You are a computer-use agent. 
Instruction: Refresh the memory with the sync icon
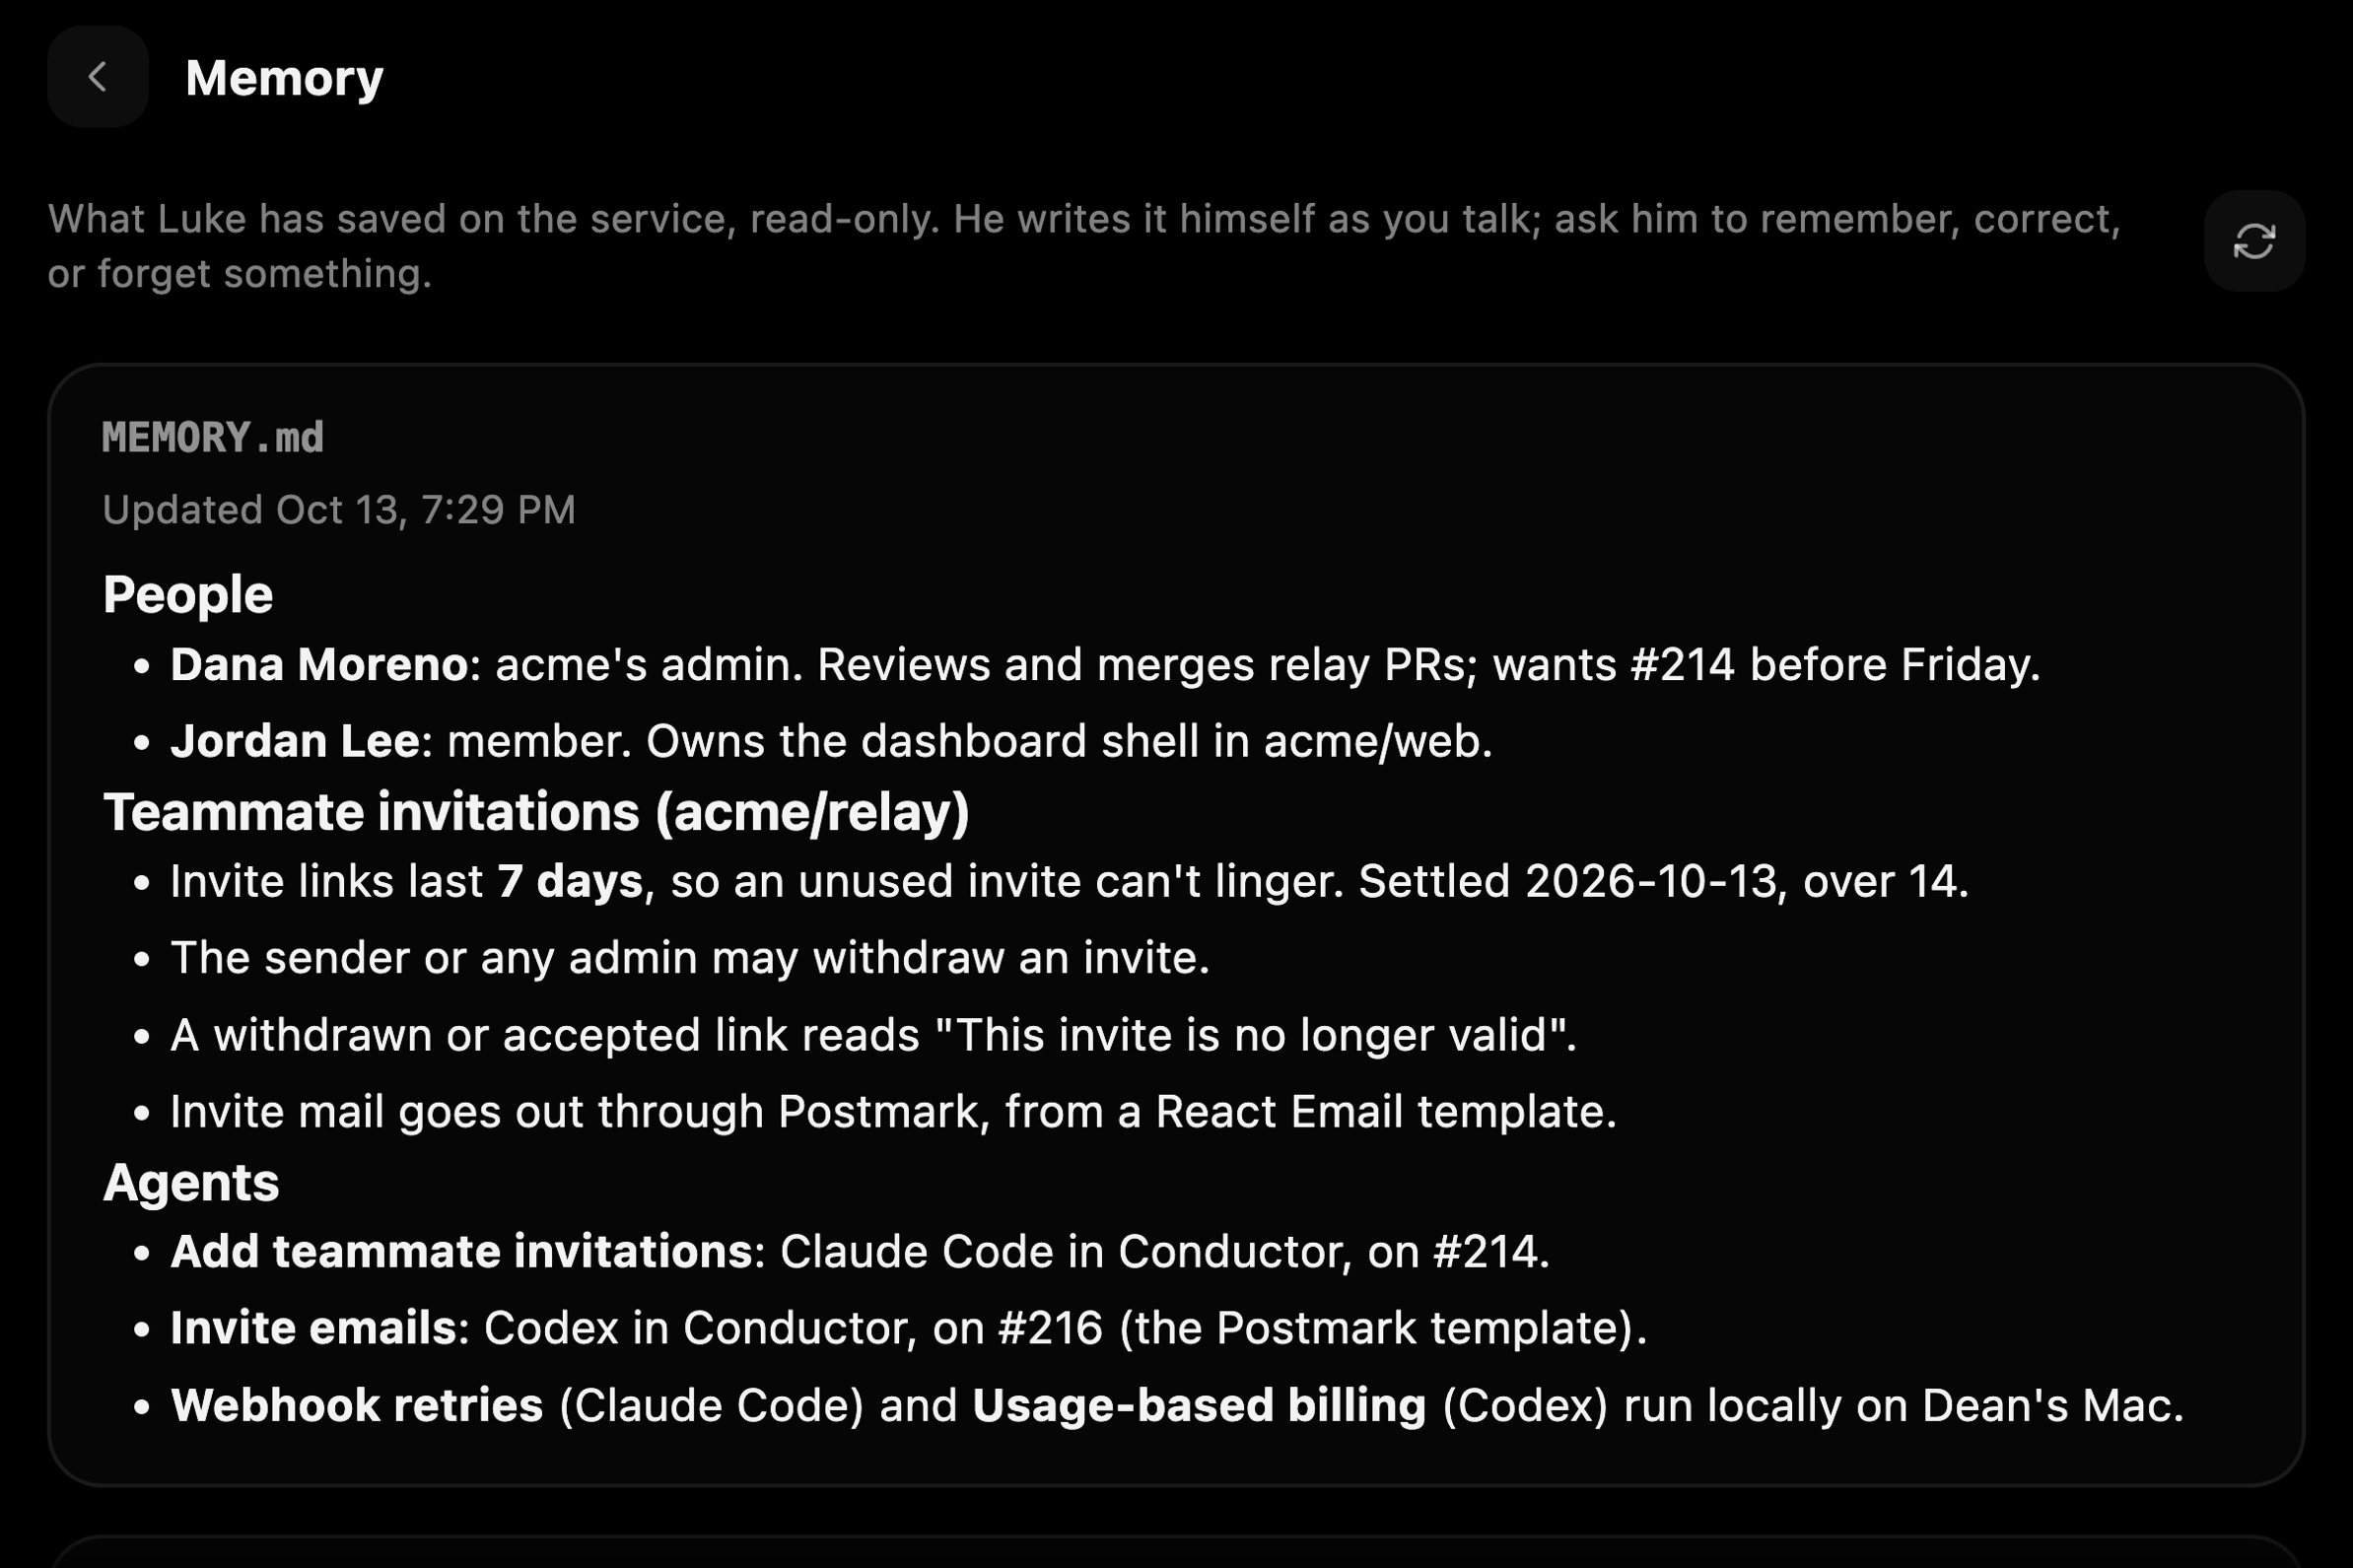(2254, 241)
